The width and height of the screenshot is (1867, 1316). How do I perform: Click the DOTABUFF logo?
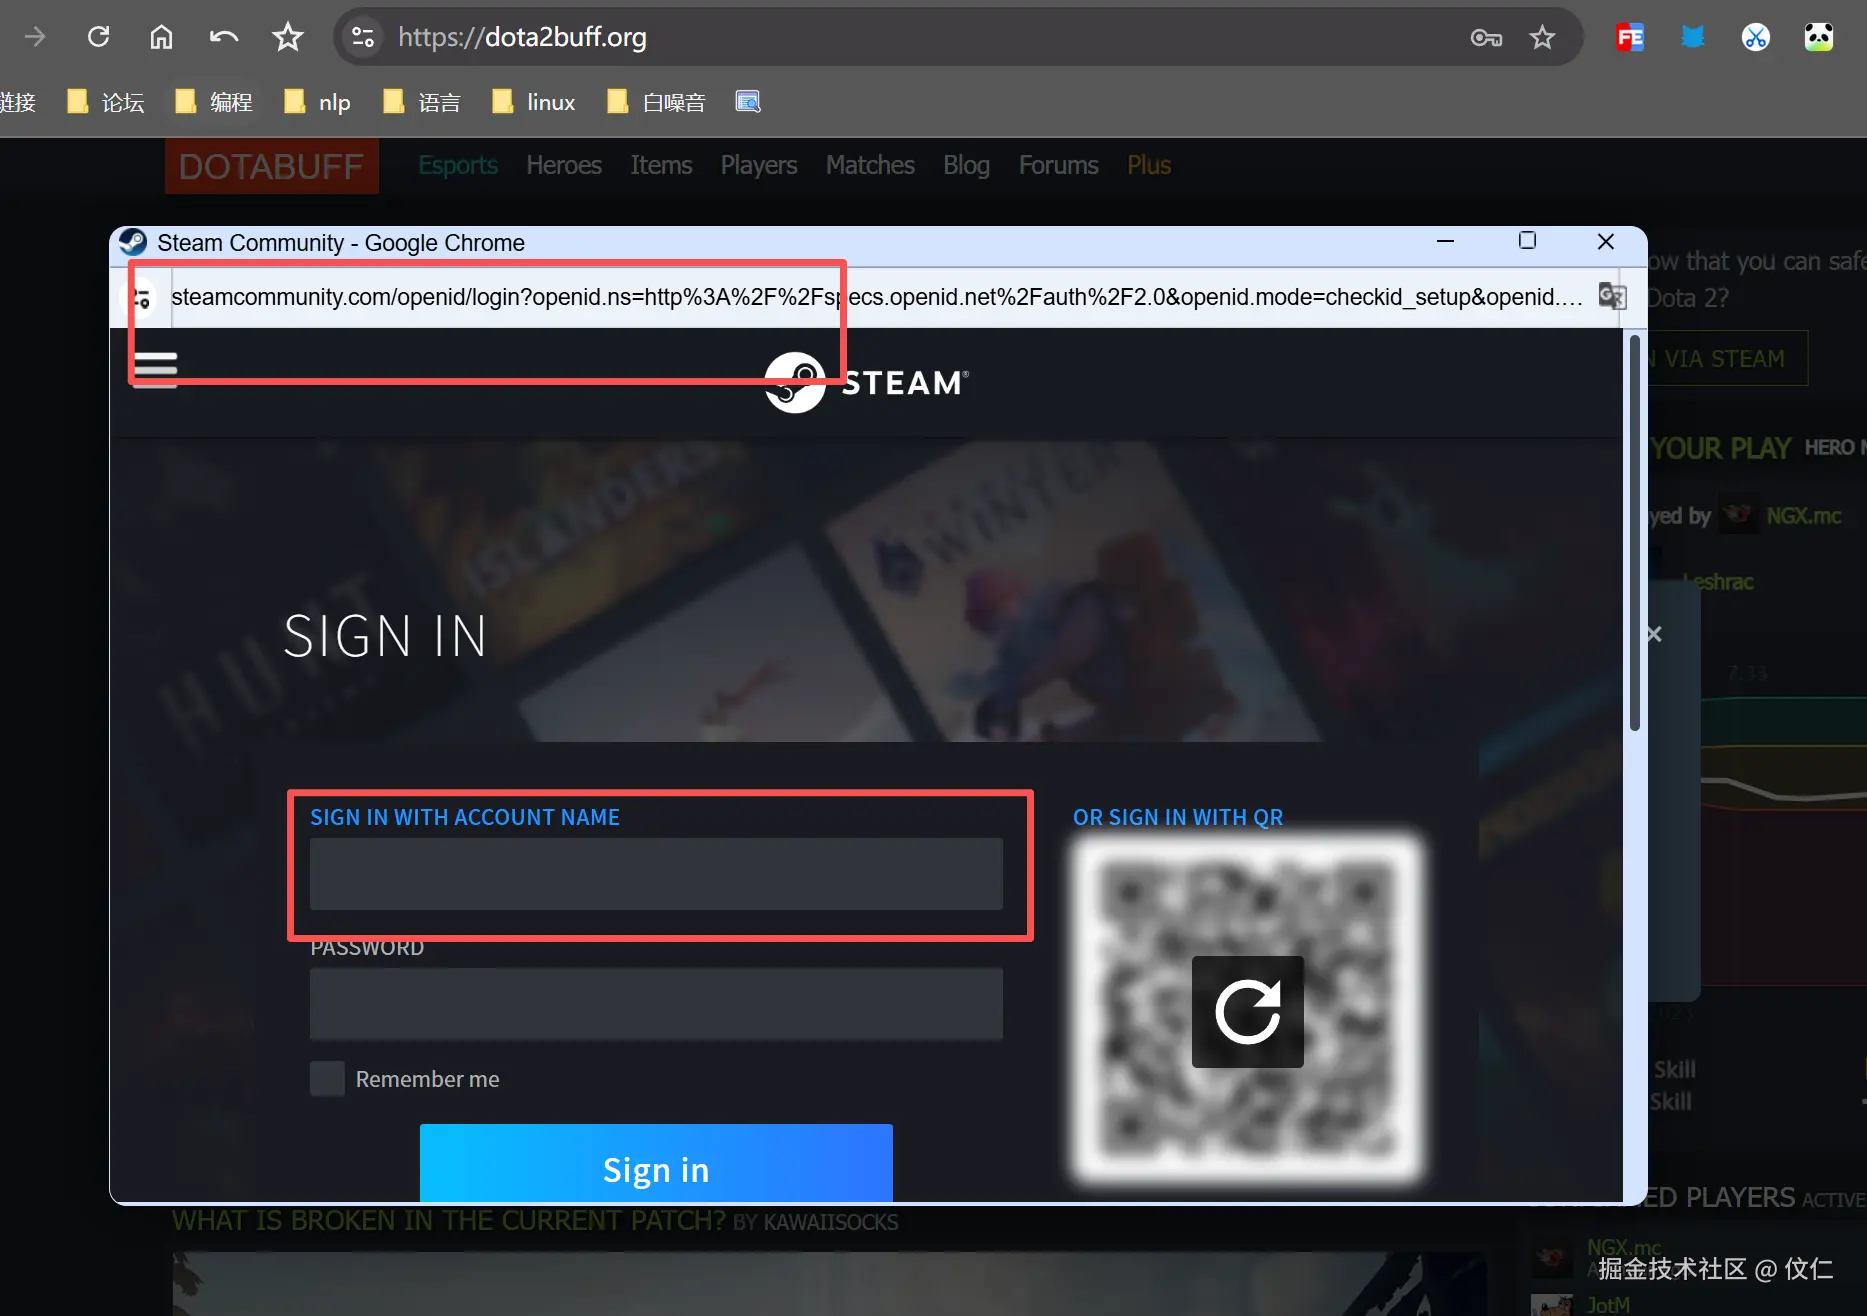(271, 166)
